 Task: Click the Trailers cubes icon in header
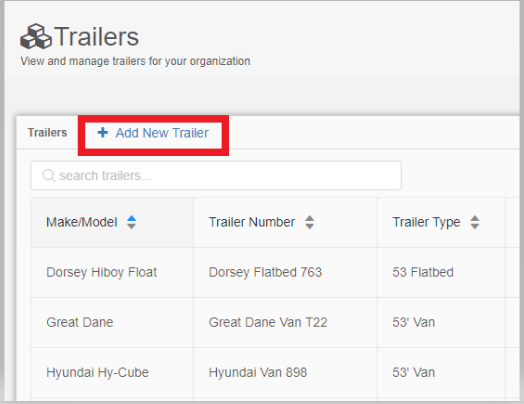pyautogui.click(x=36, y=36)
